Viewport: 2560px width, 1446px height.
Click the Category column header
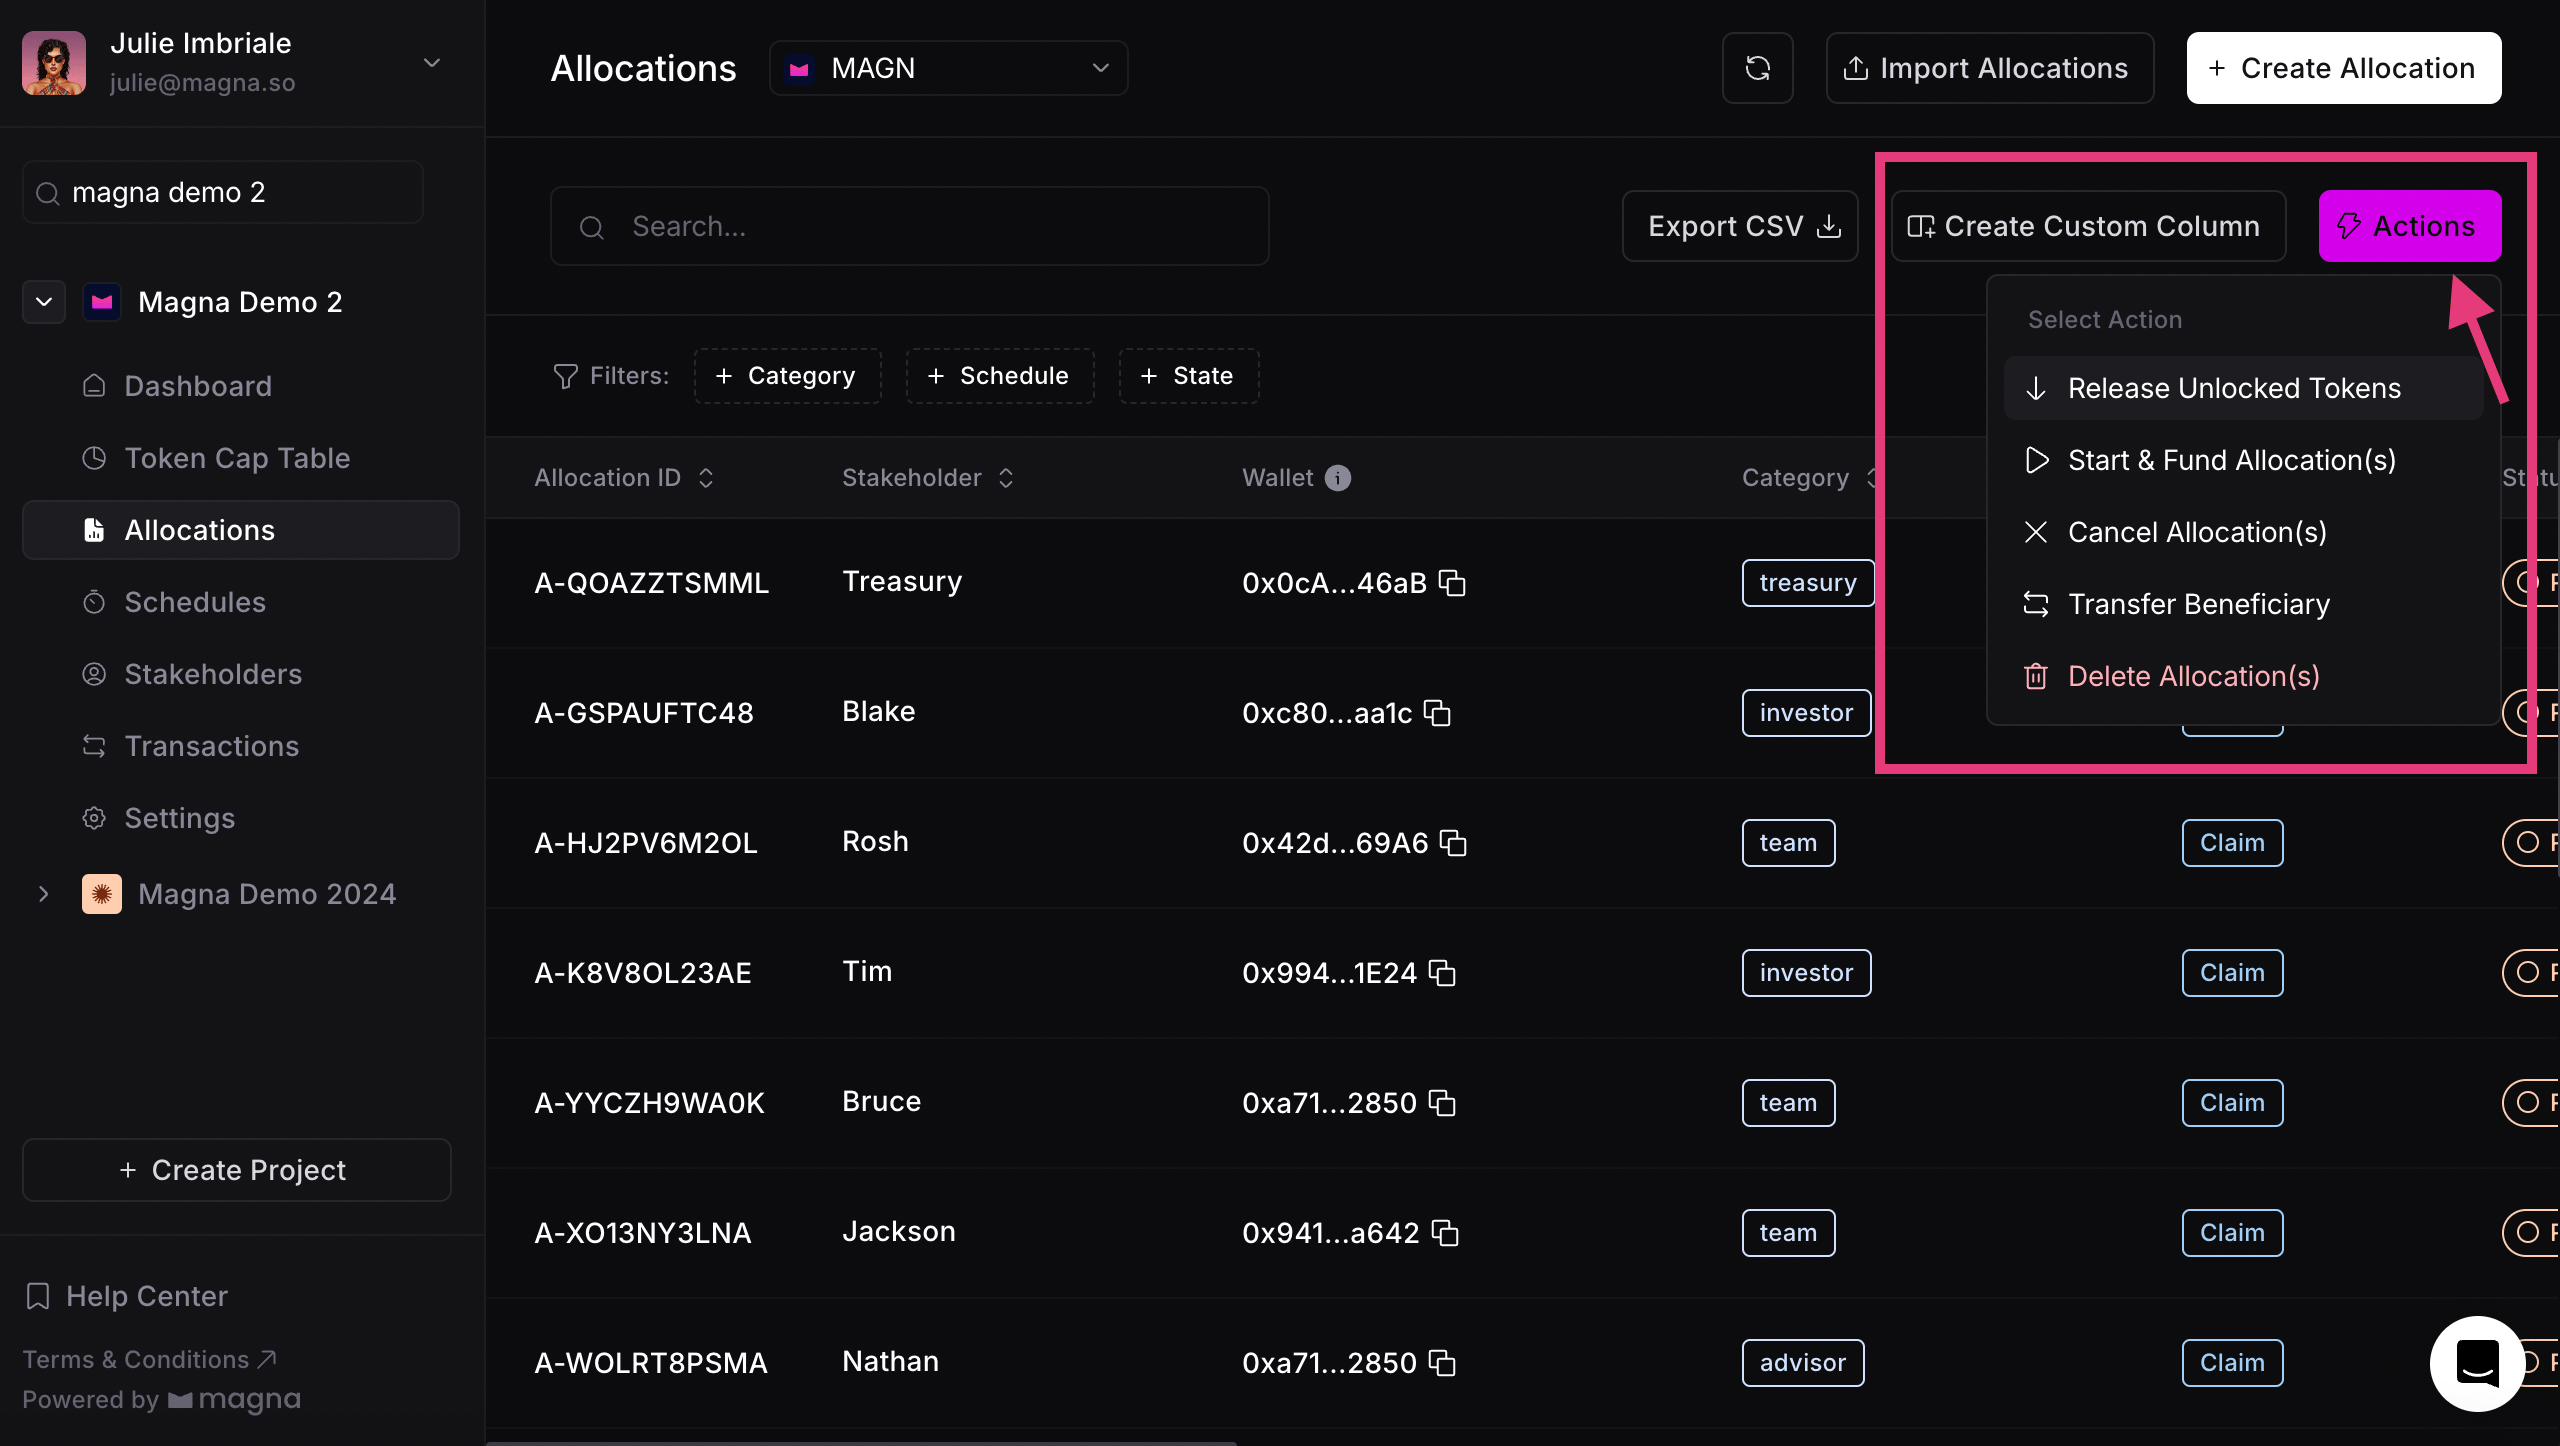tap(1795, 478)
